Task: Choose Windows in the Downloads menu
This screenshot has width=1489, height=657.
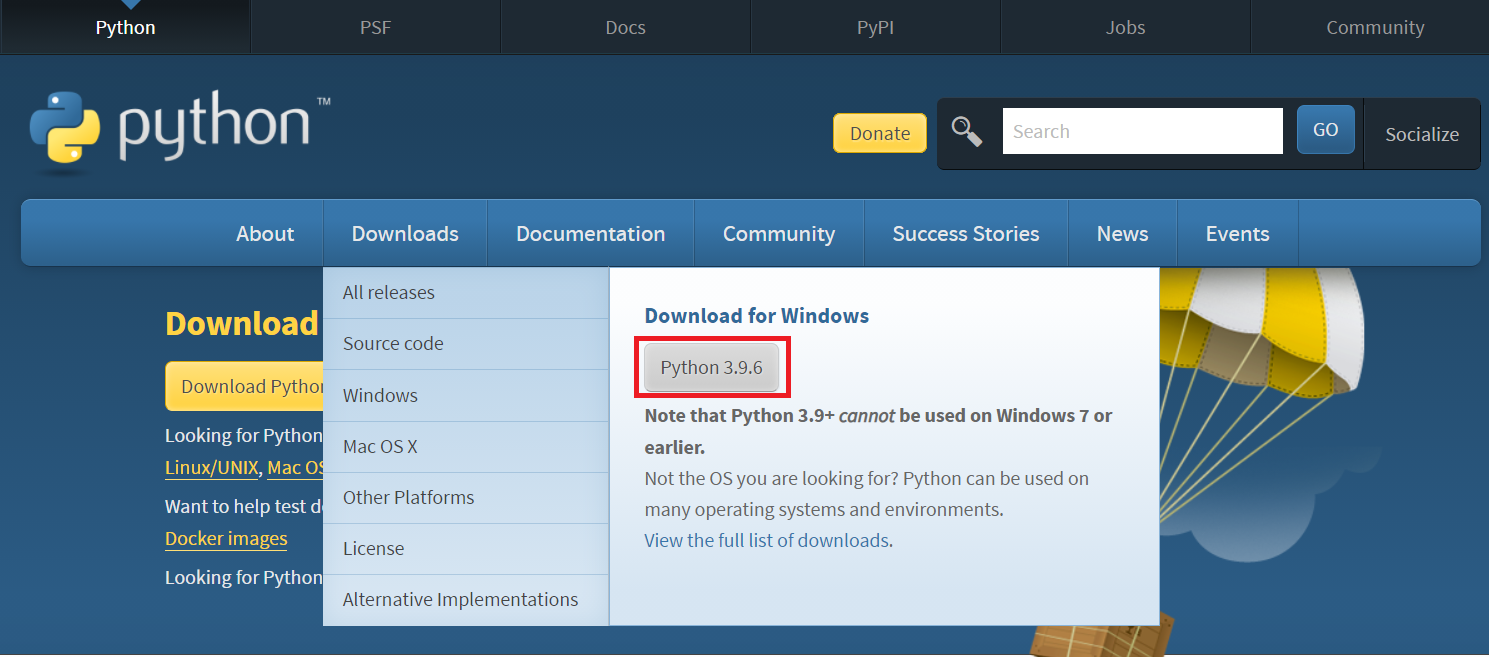Action: pos(466,395)
